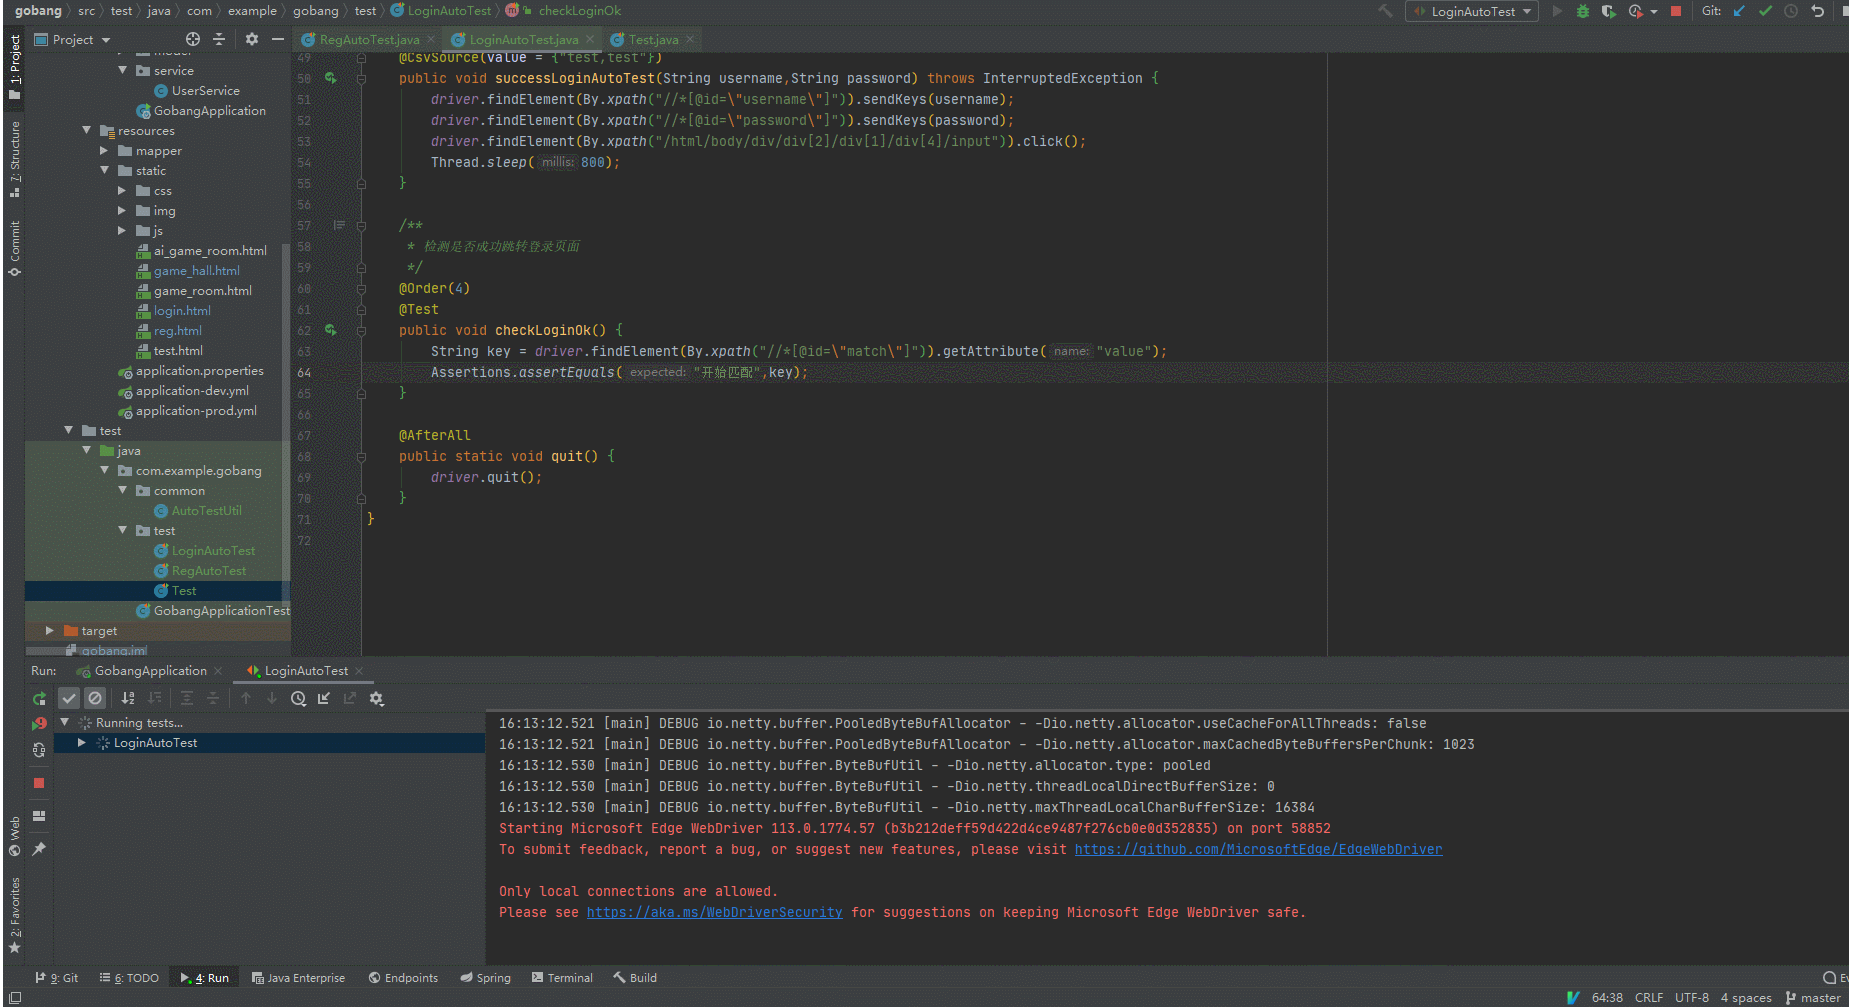Click the CRLF line separator in status bar

tap(1649, 998)
